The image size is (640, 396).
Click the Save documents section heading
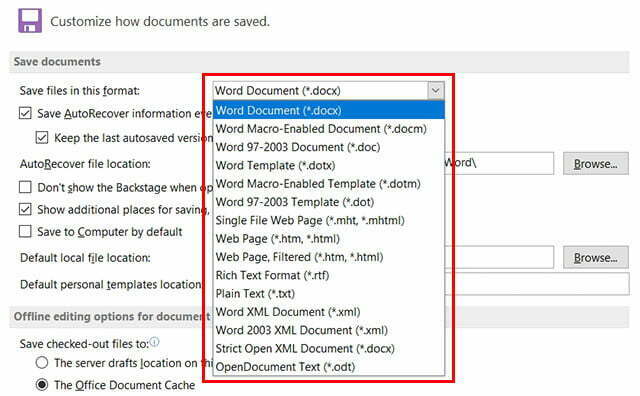(x=57, y=62)
